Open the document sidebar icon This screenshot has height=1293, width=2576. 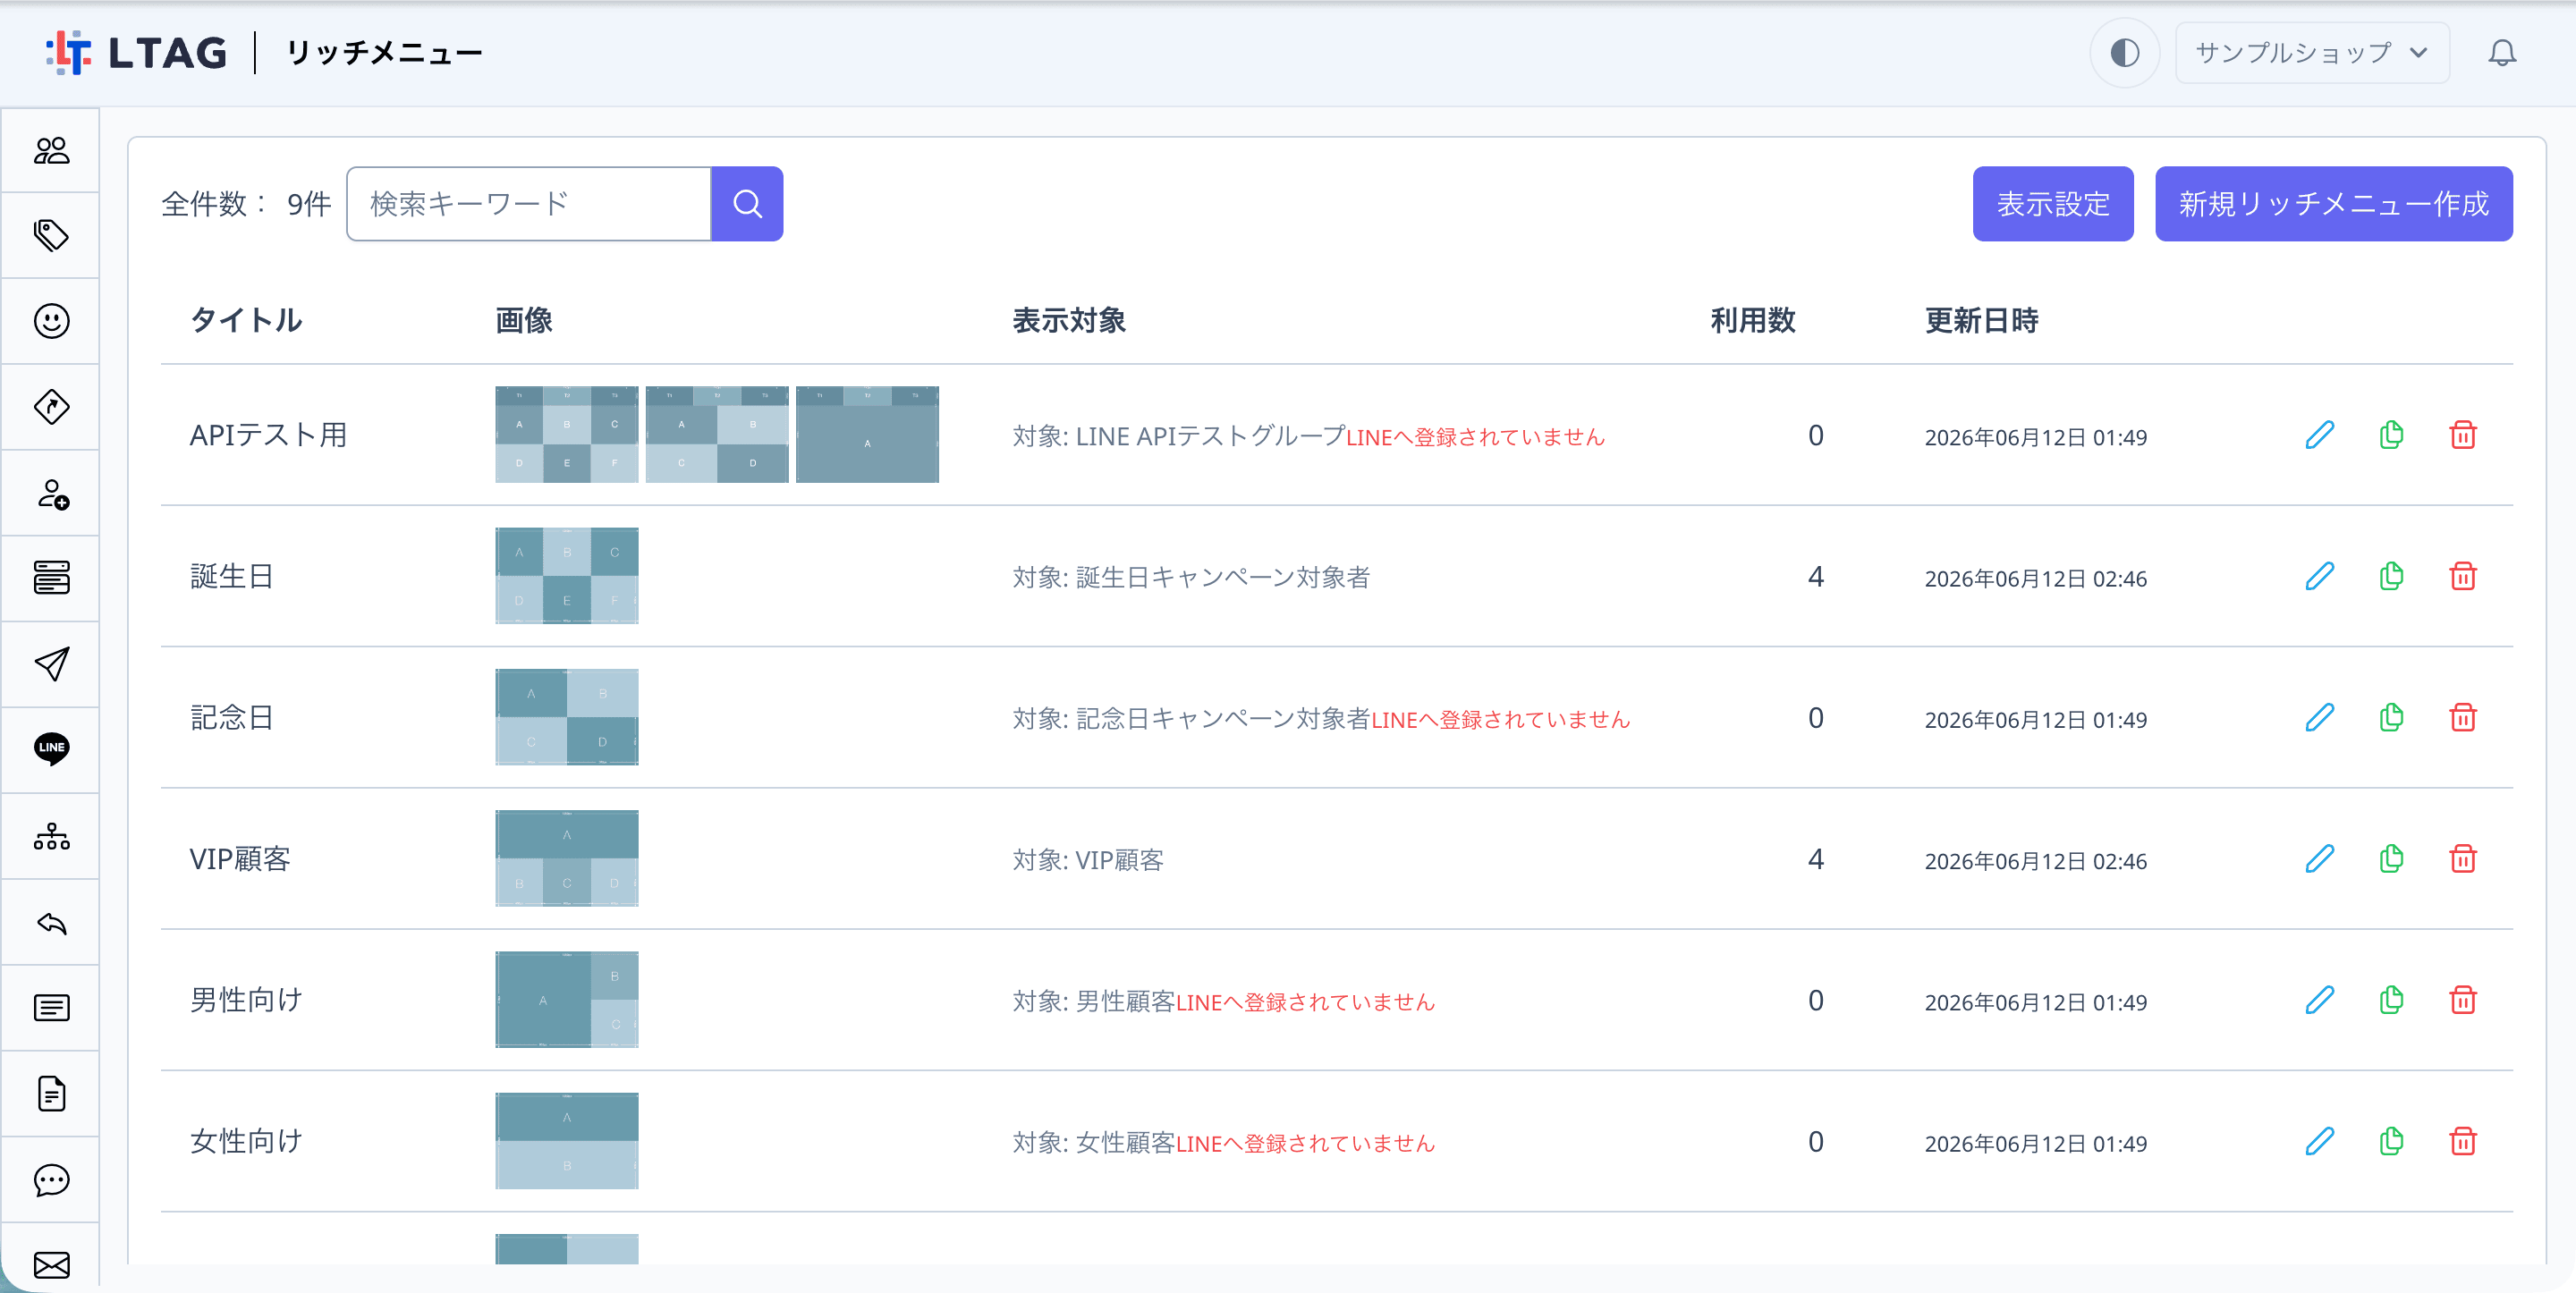51,1094
